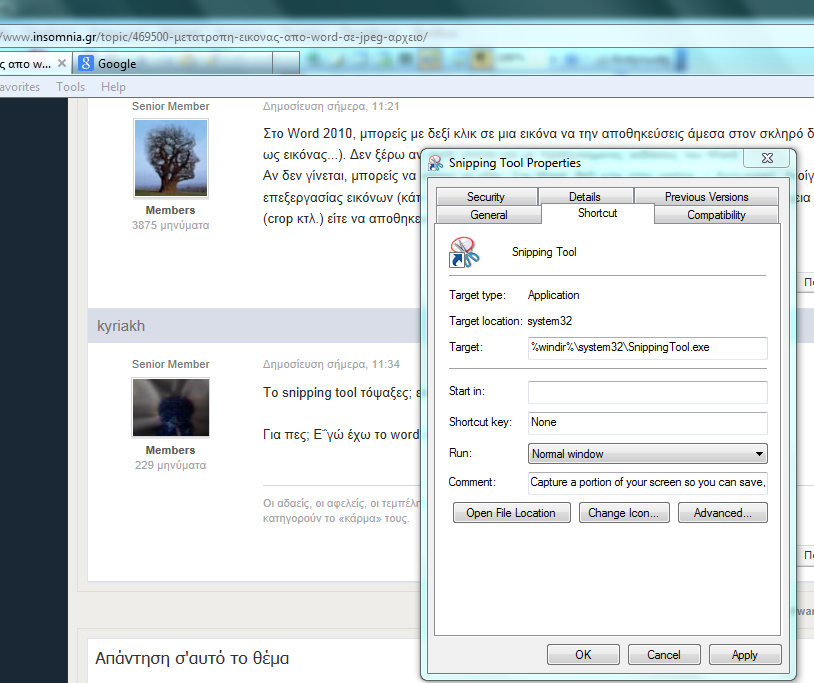Select the General tab
814x683 pixels.
(x=489, y=214)
